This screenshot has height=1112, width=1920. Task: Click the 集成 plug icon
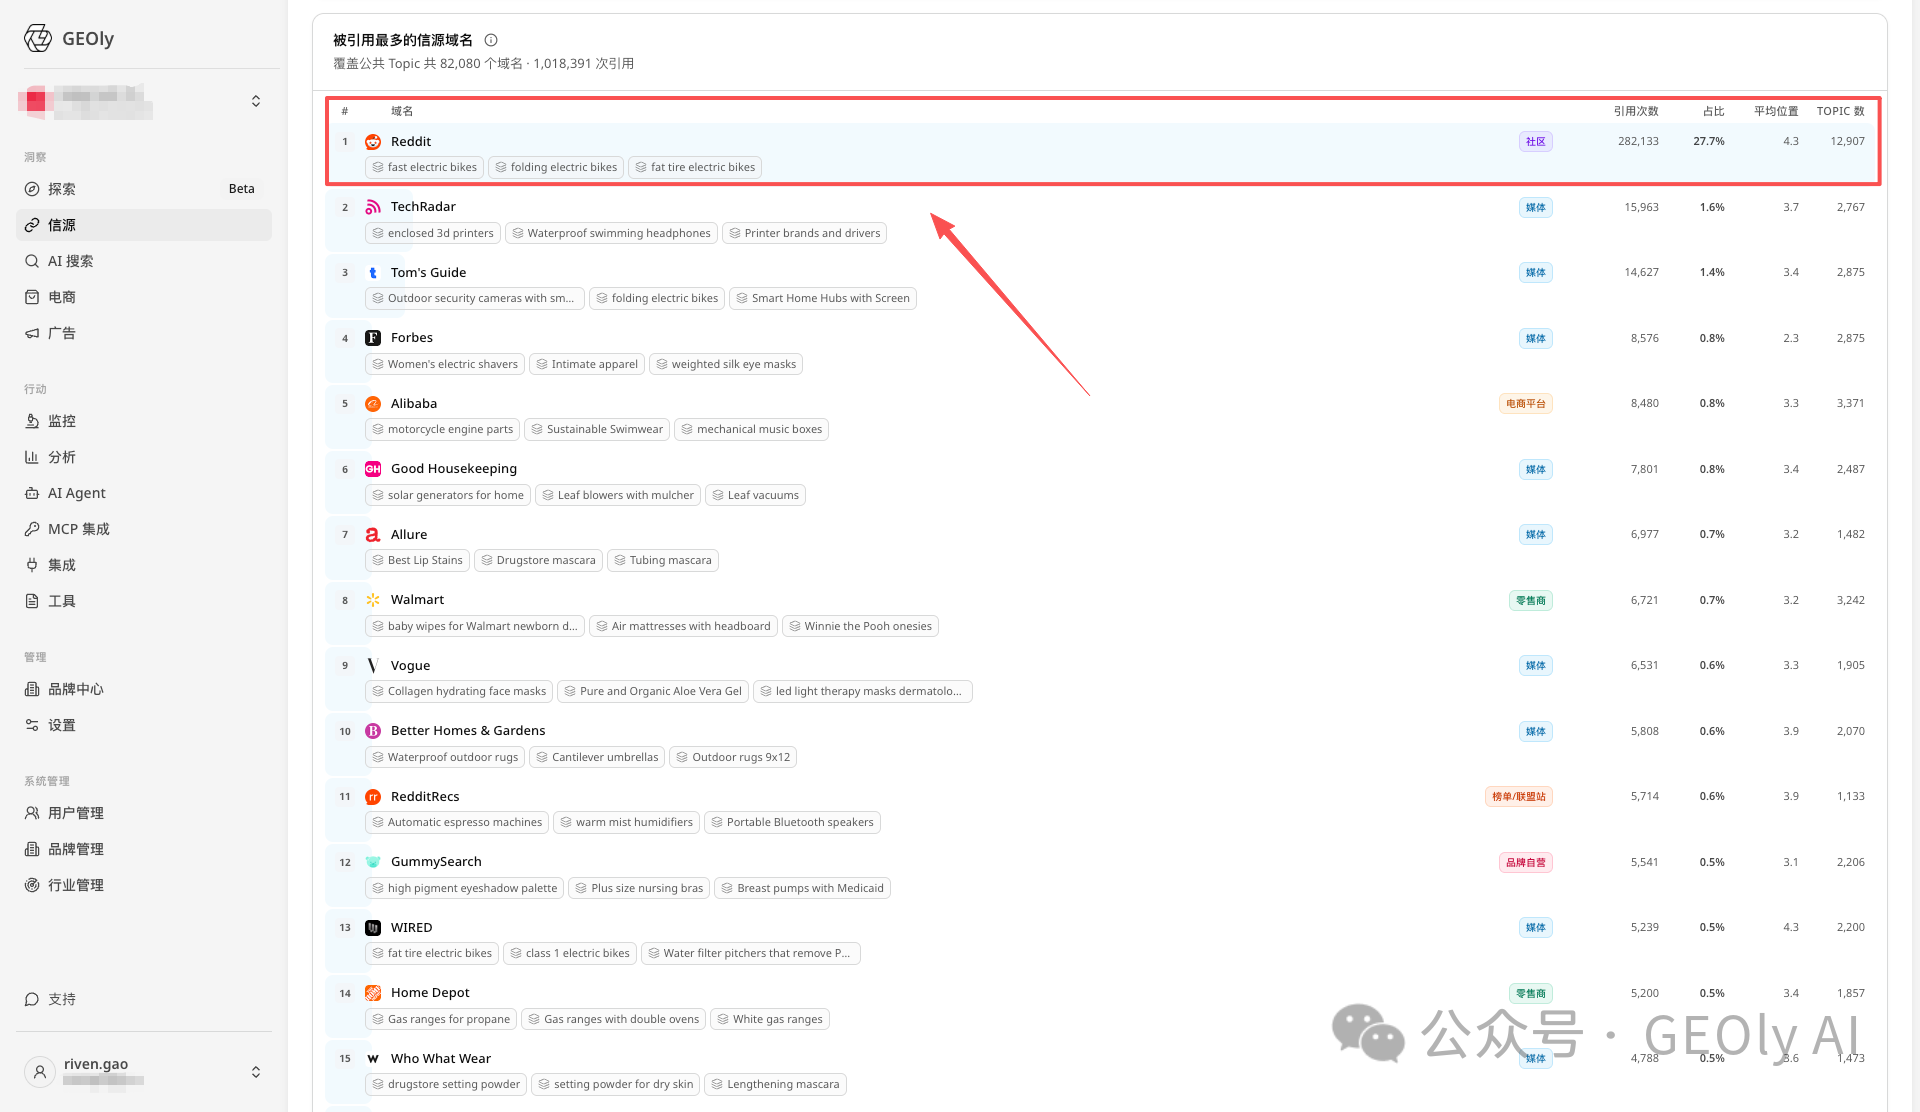point(32,565)
